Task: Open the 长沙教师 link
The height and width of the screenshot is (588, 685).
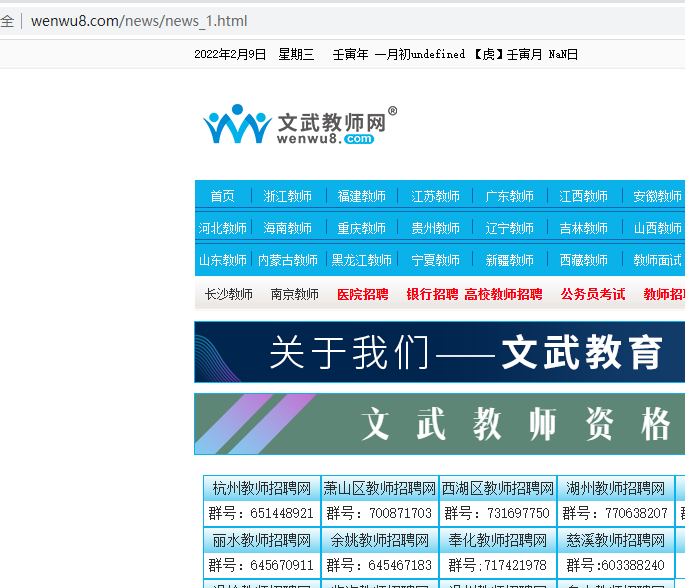Action: tap(229, 294)
